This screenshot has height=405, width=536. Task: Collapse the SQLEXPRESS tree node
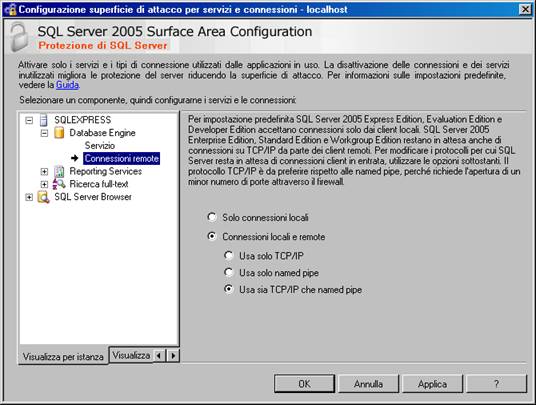pos(29,120)
